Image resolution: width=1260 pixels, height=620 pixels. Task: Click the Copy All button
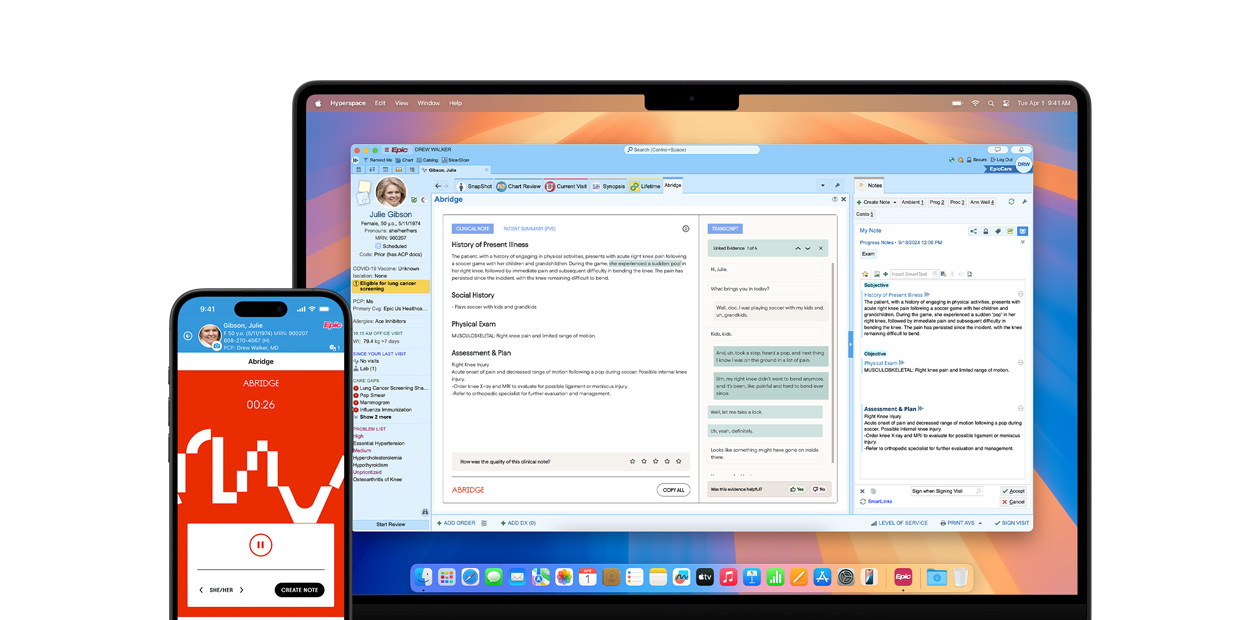coord(673,490)
